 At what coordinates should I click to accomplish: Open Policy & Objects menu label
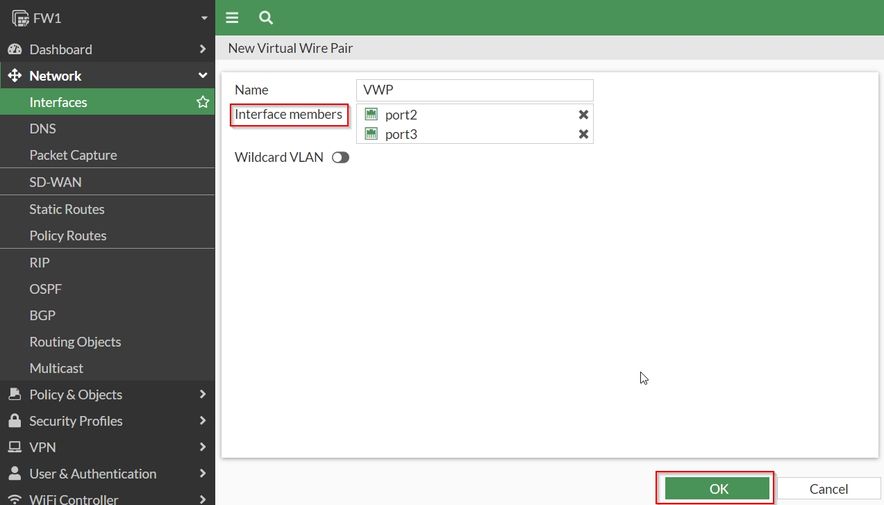click(76, 395)
